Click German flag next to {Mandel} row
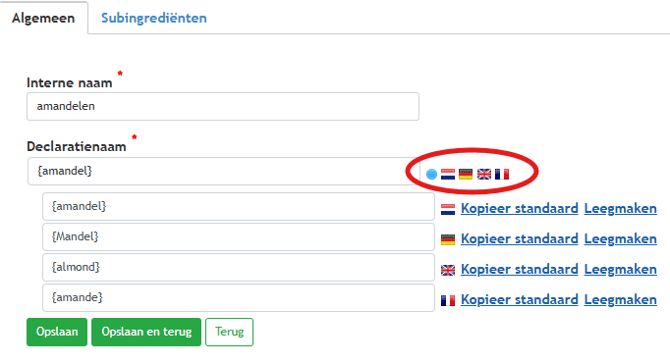The width and height of the screenshot is (670, 363). coord(448,240)
